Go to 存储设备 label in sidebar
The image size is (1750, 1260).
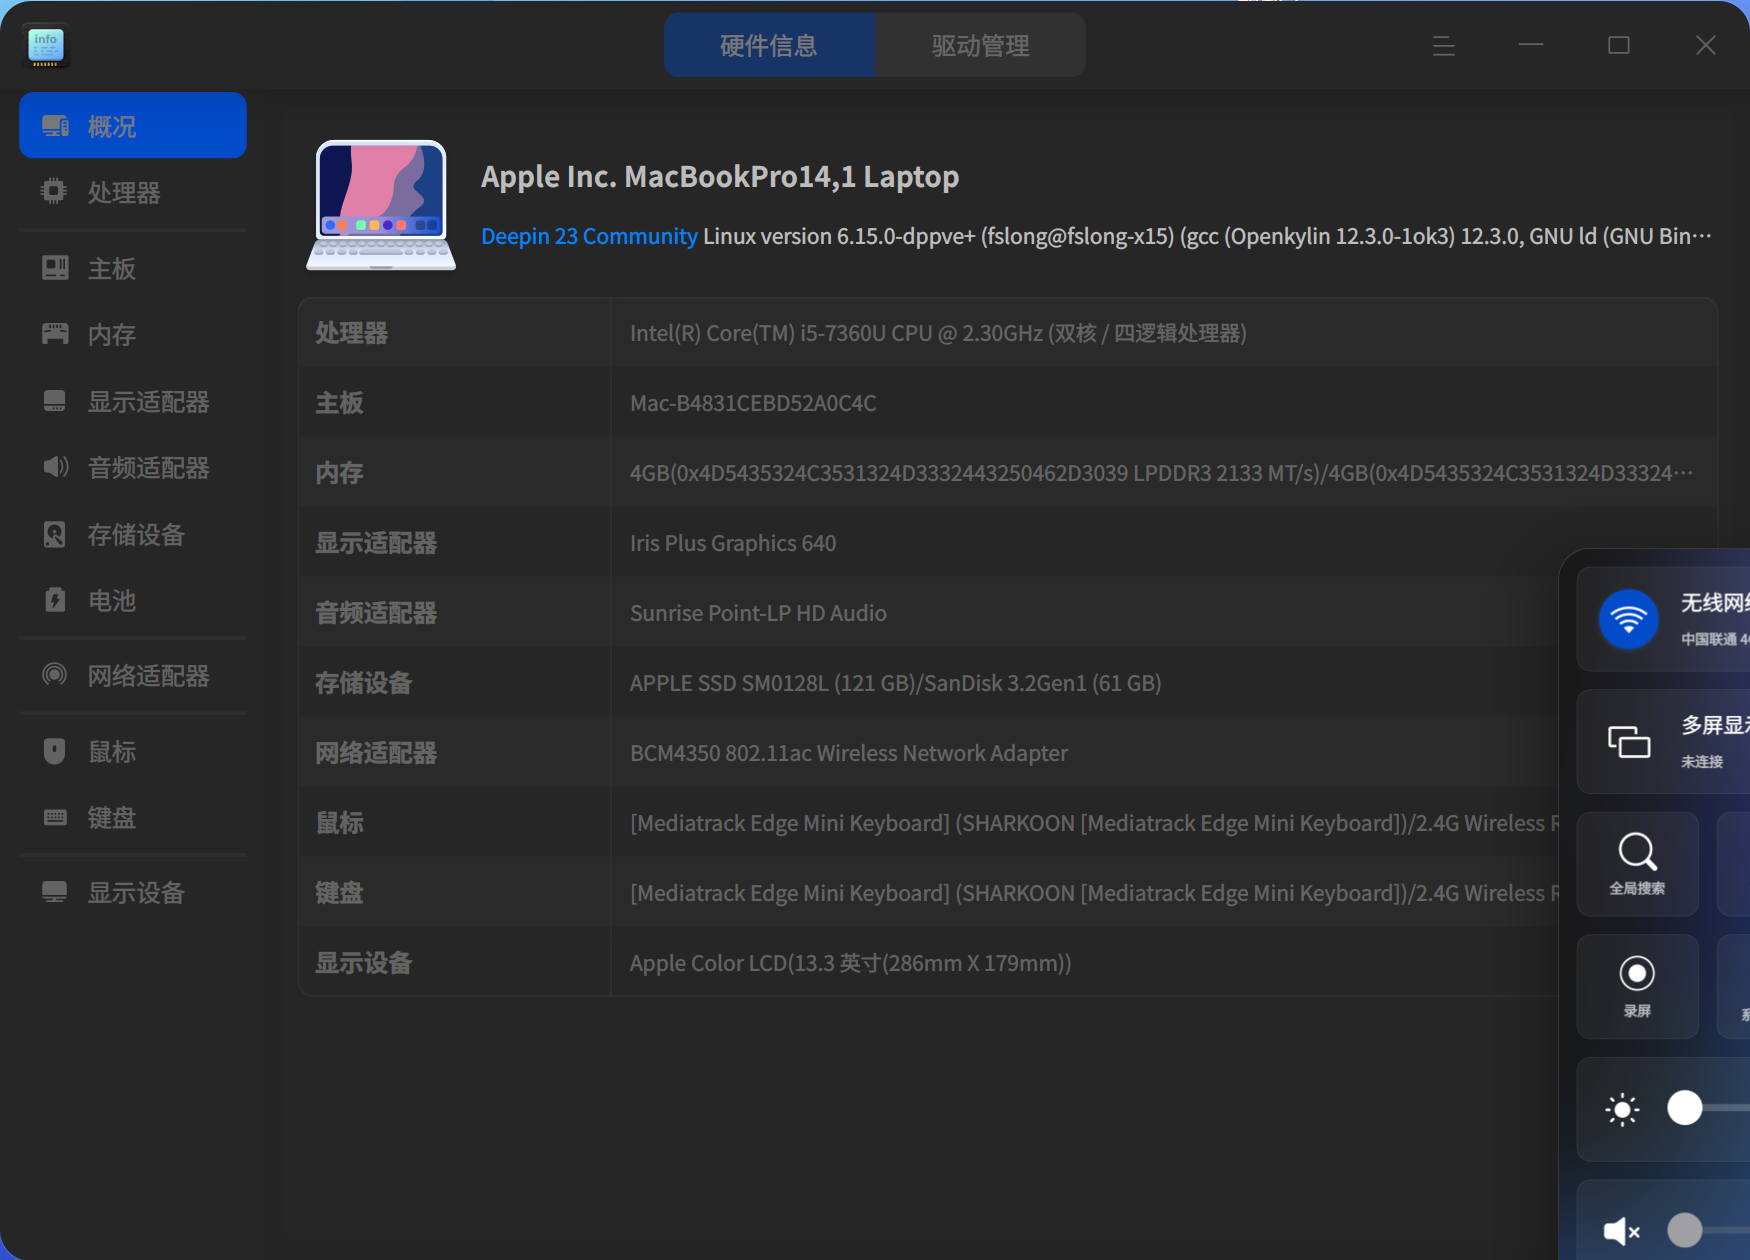(x=136, y=534)
